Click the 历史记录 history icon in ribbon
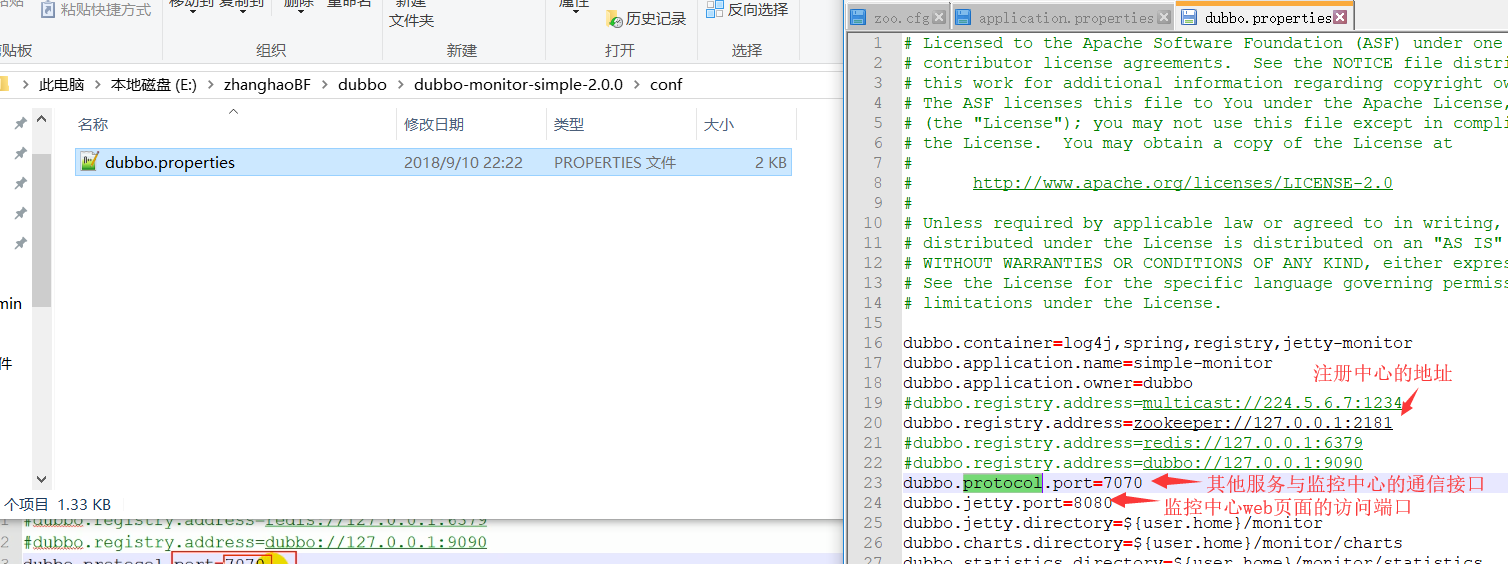This screenshot has height=564, width=1508. [x=614, y=18]
